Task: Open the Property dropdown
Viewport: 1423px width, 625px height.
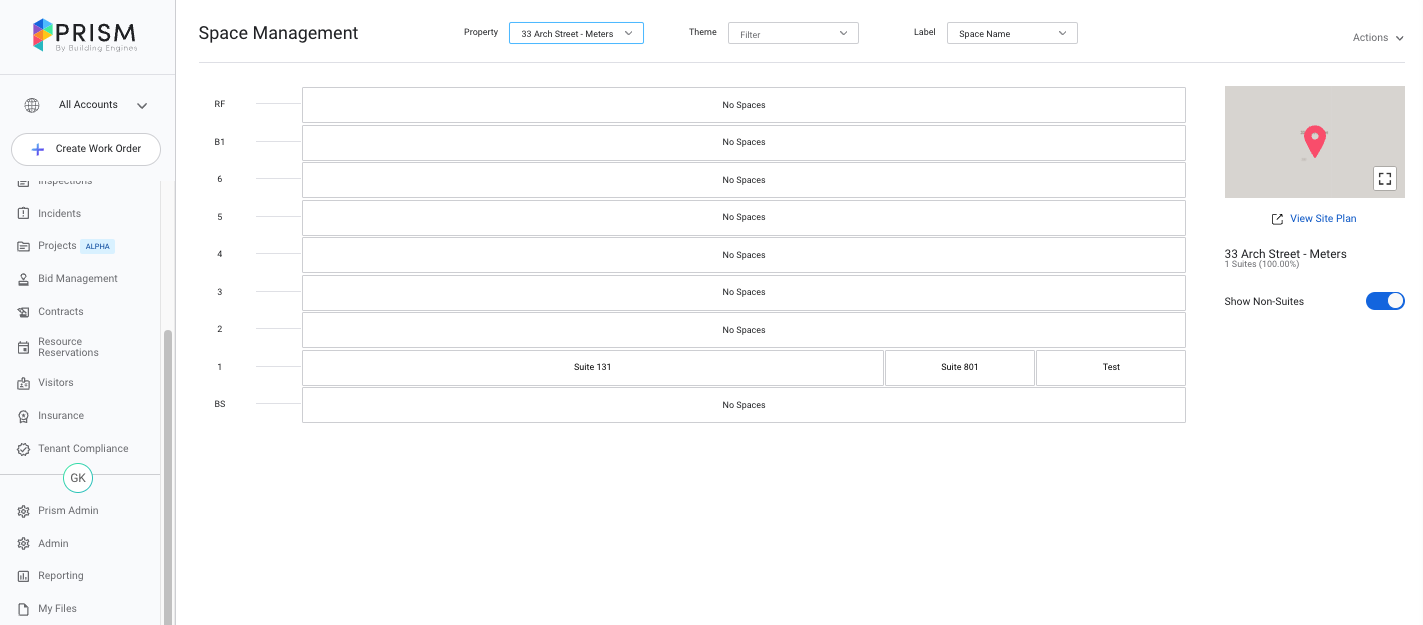Action: tap(576, 34)
